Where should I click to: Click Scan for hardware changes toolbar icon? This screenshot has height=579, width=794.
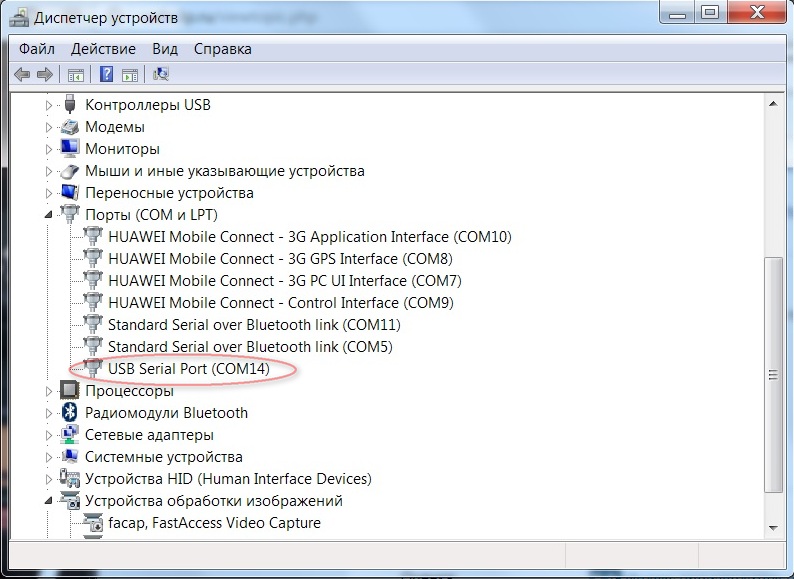[161, 74]
